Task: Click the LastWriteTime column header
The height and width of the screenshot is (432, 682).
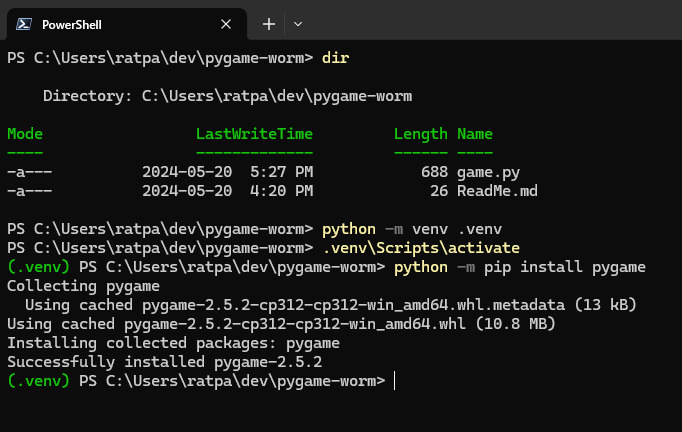Action: point(254,134)
